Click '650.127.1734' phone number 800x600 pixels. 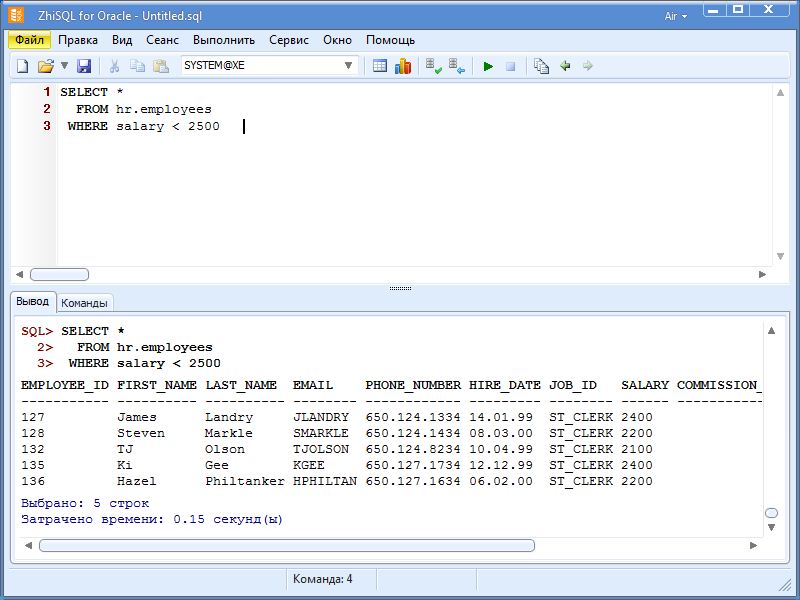pyautogui.click(x=413, y=465)
